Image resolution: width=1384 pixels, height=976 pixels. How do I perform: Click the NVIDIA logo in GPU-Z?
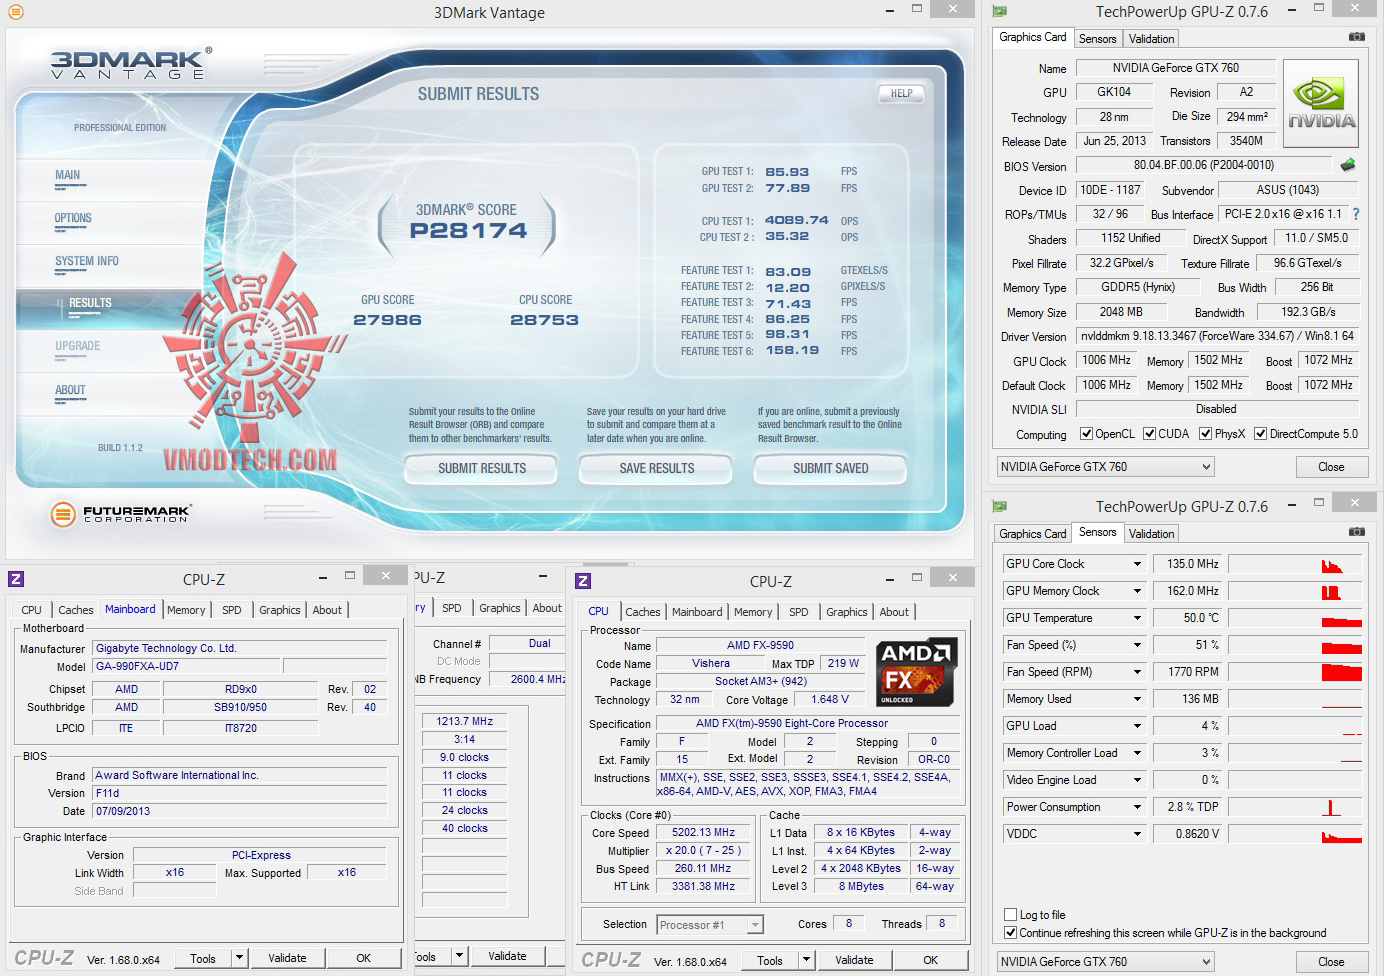[1320, 105]
